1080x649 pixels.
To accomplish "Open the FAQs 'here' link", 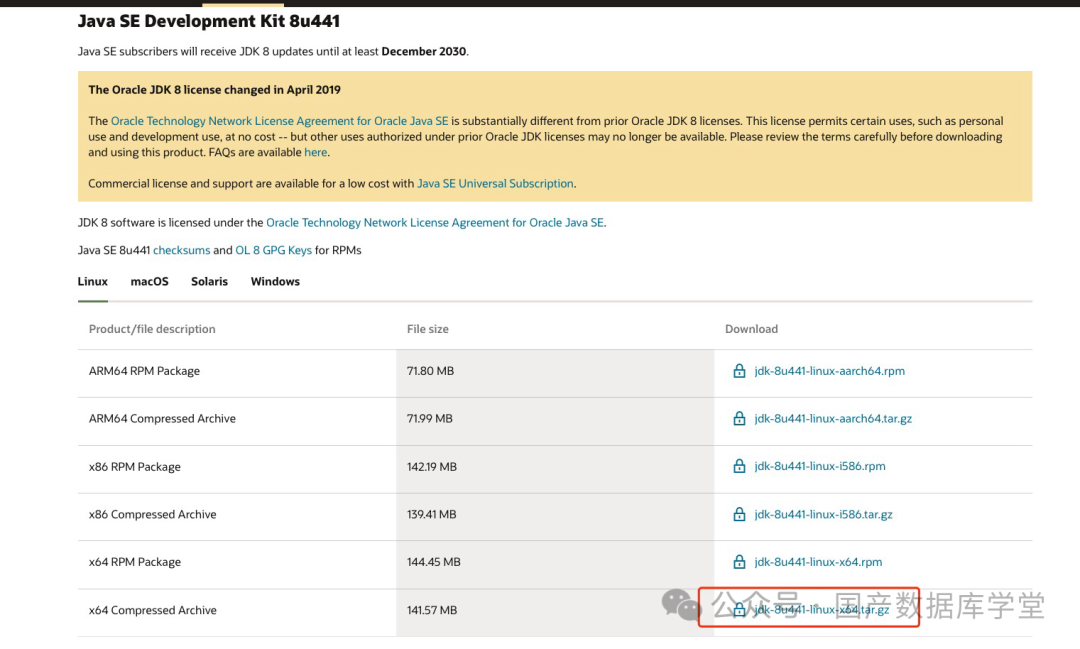I will point(315,152).
